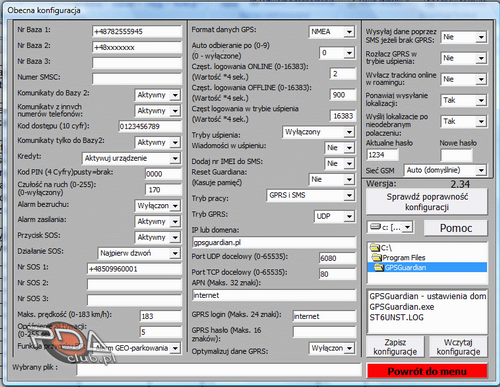The image size is (500, 387).
Task: Click the empty GPRS hasło field
Action: pyautogui.click(x=324, y=332)
